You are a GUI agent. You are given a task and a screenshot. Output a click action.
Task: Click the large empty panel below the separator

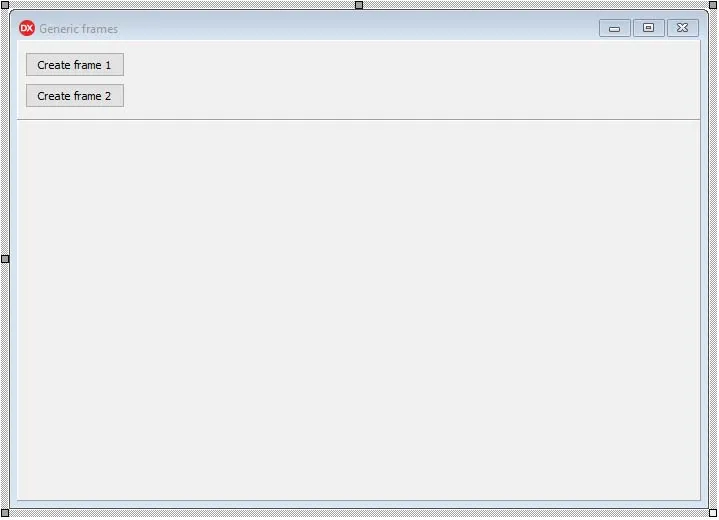(359, 310)
